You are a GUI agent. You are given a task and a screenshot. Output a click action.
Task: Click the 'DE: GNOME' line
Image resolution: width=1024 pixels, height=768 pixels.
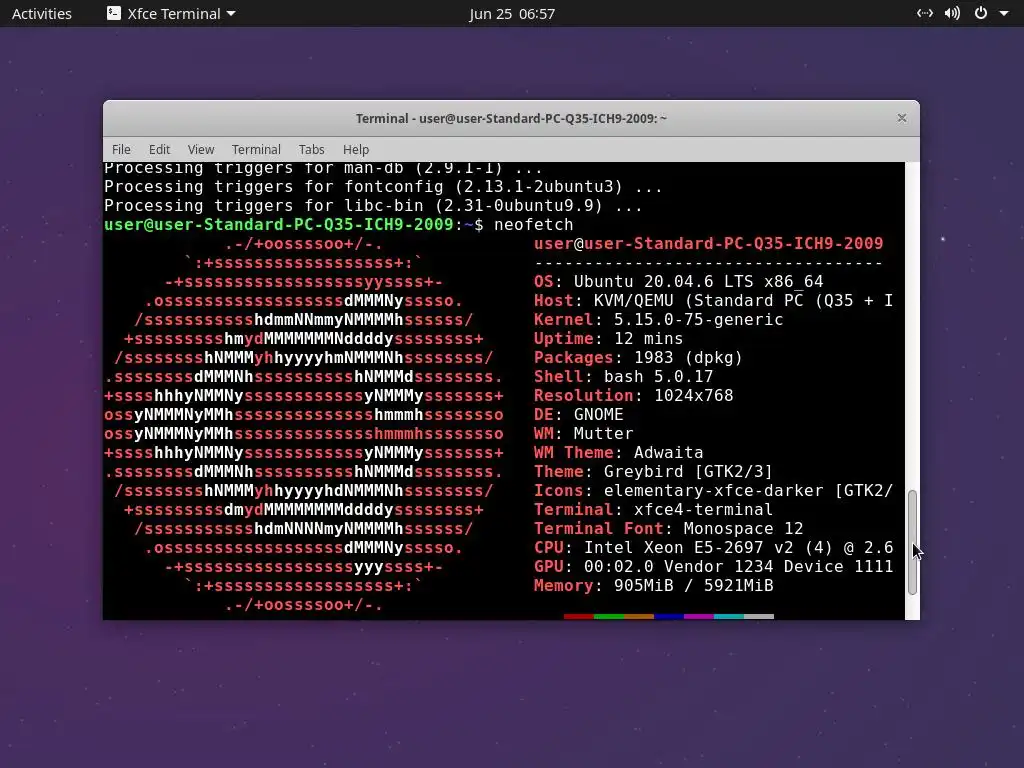pos(578,414)
